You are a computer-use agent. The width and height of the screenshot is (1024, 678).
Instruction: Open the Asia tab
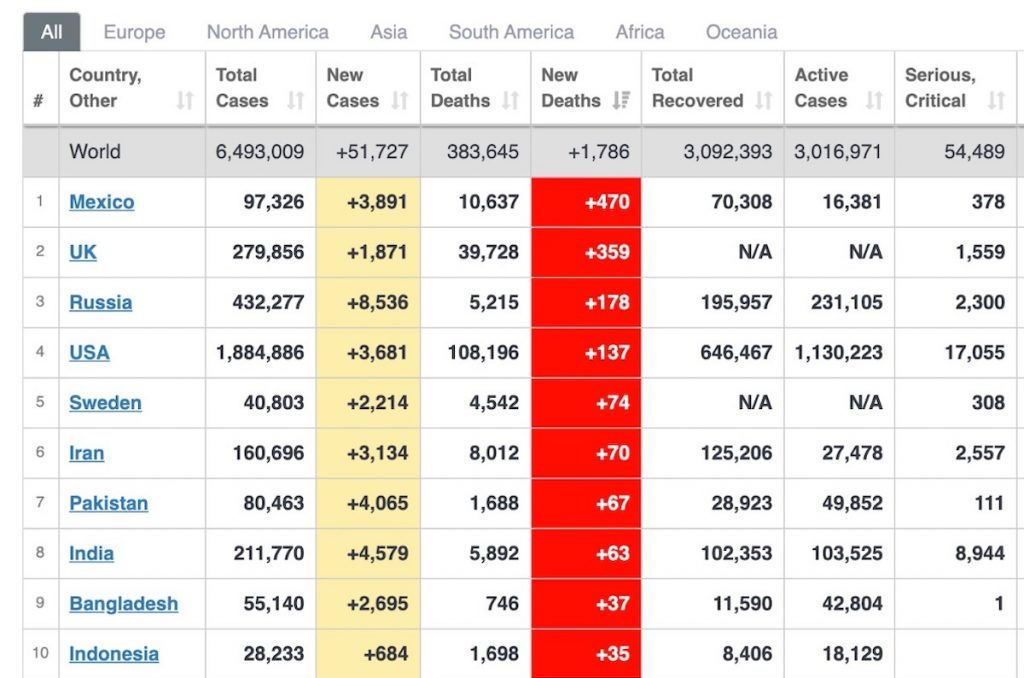click(389, 32)
